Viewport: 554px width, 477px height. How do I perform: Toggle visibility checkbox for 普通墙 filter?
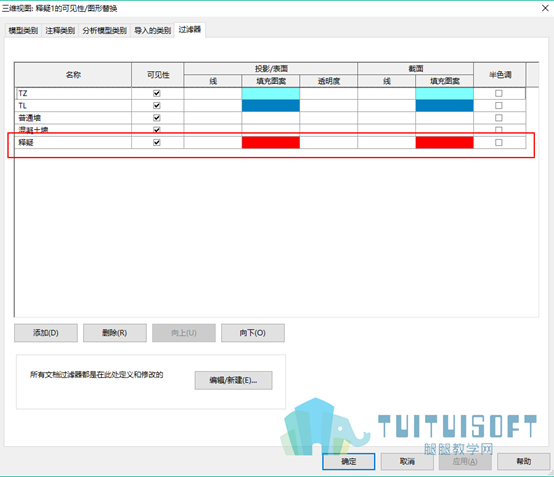[x=157, y=118]
